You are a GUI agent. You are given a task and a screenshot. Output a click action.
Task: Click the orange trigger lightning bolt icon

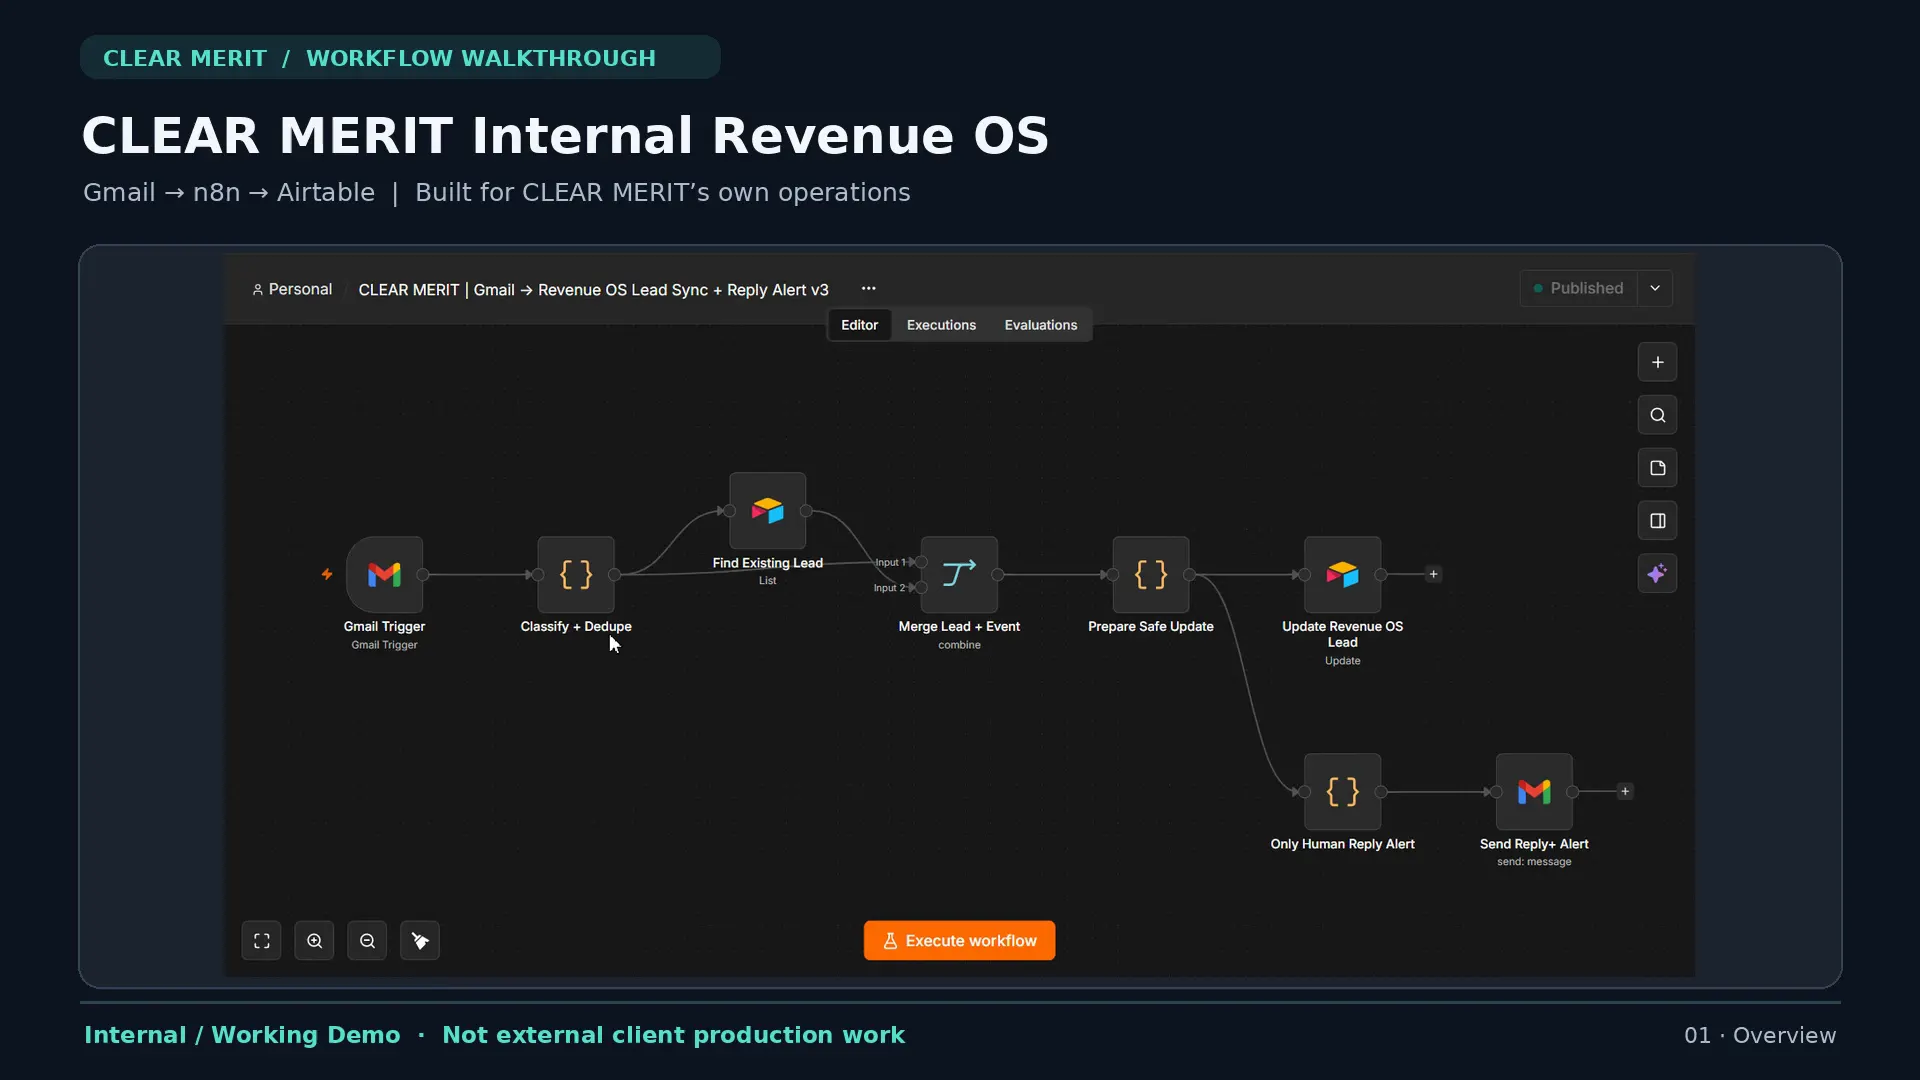(x=327, y=574)
